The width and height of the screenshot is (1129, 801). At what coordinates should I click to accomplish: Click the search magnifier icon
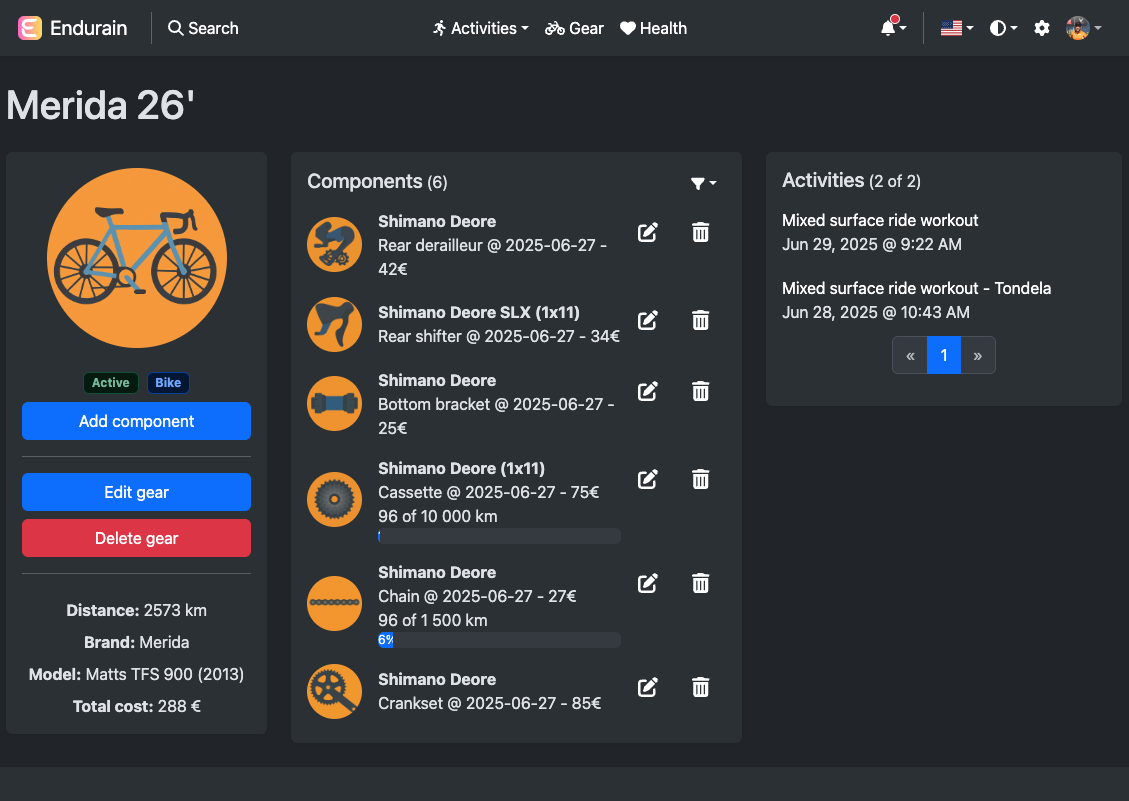tap(174, 28)
